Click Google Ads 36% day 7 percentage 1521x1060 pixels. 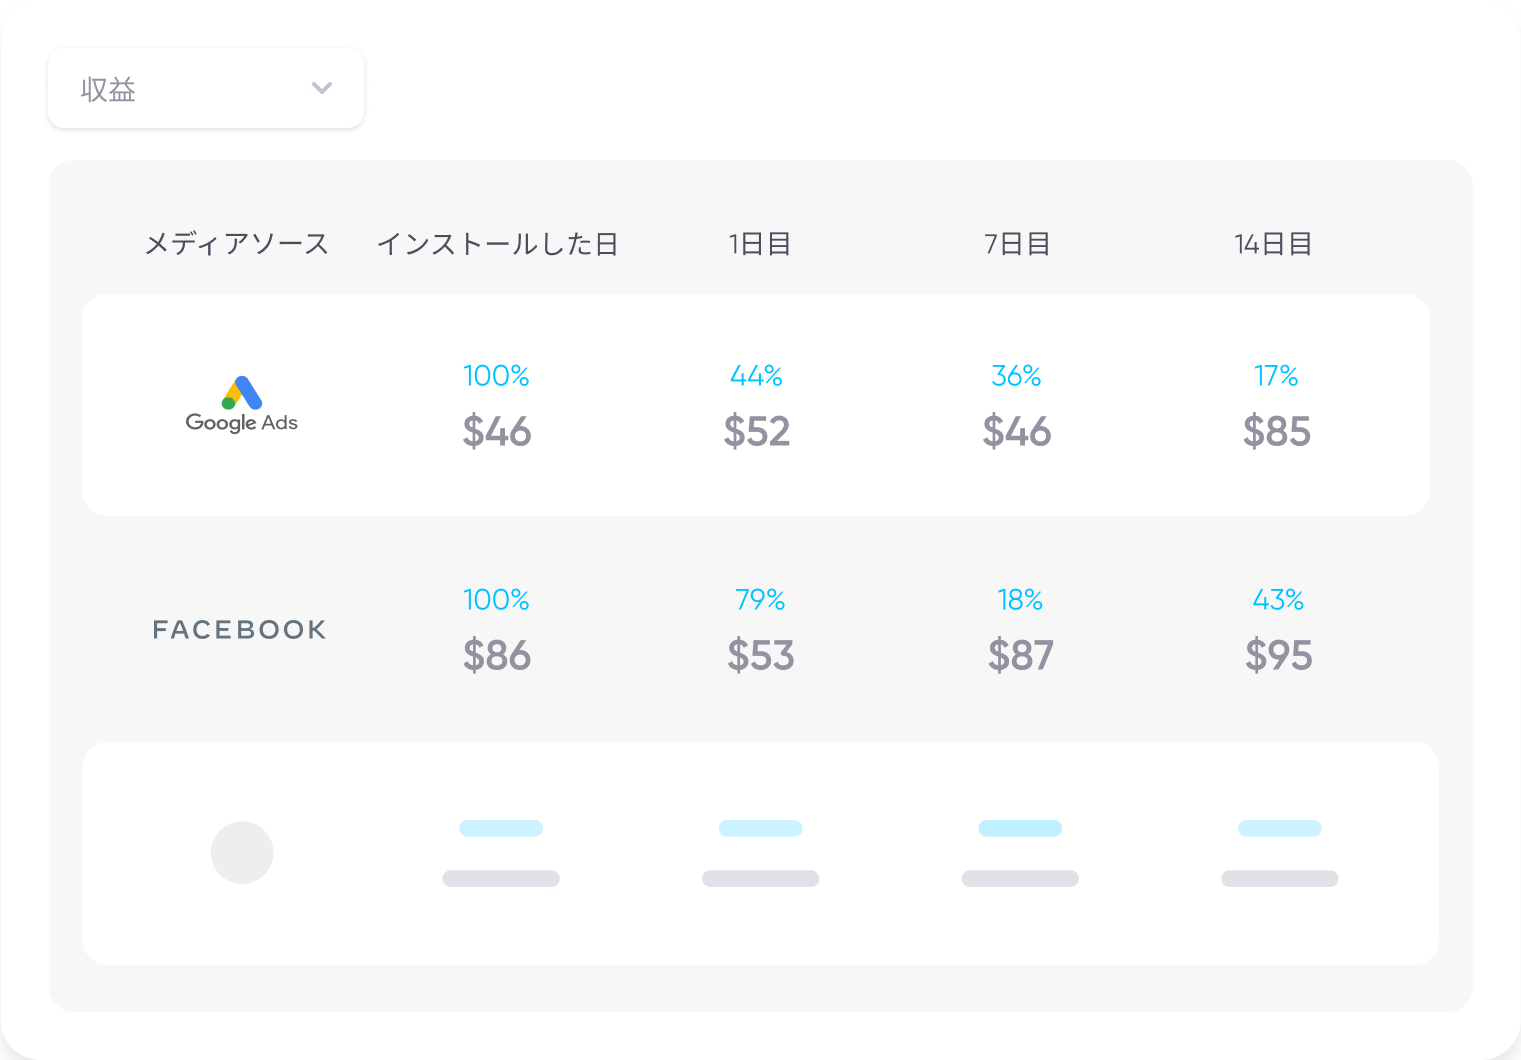[1016, 376]
